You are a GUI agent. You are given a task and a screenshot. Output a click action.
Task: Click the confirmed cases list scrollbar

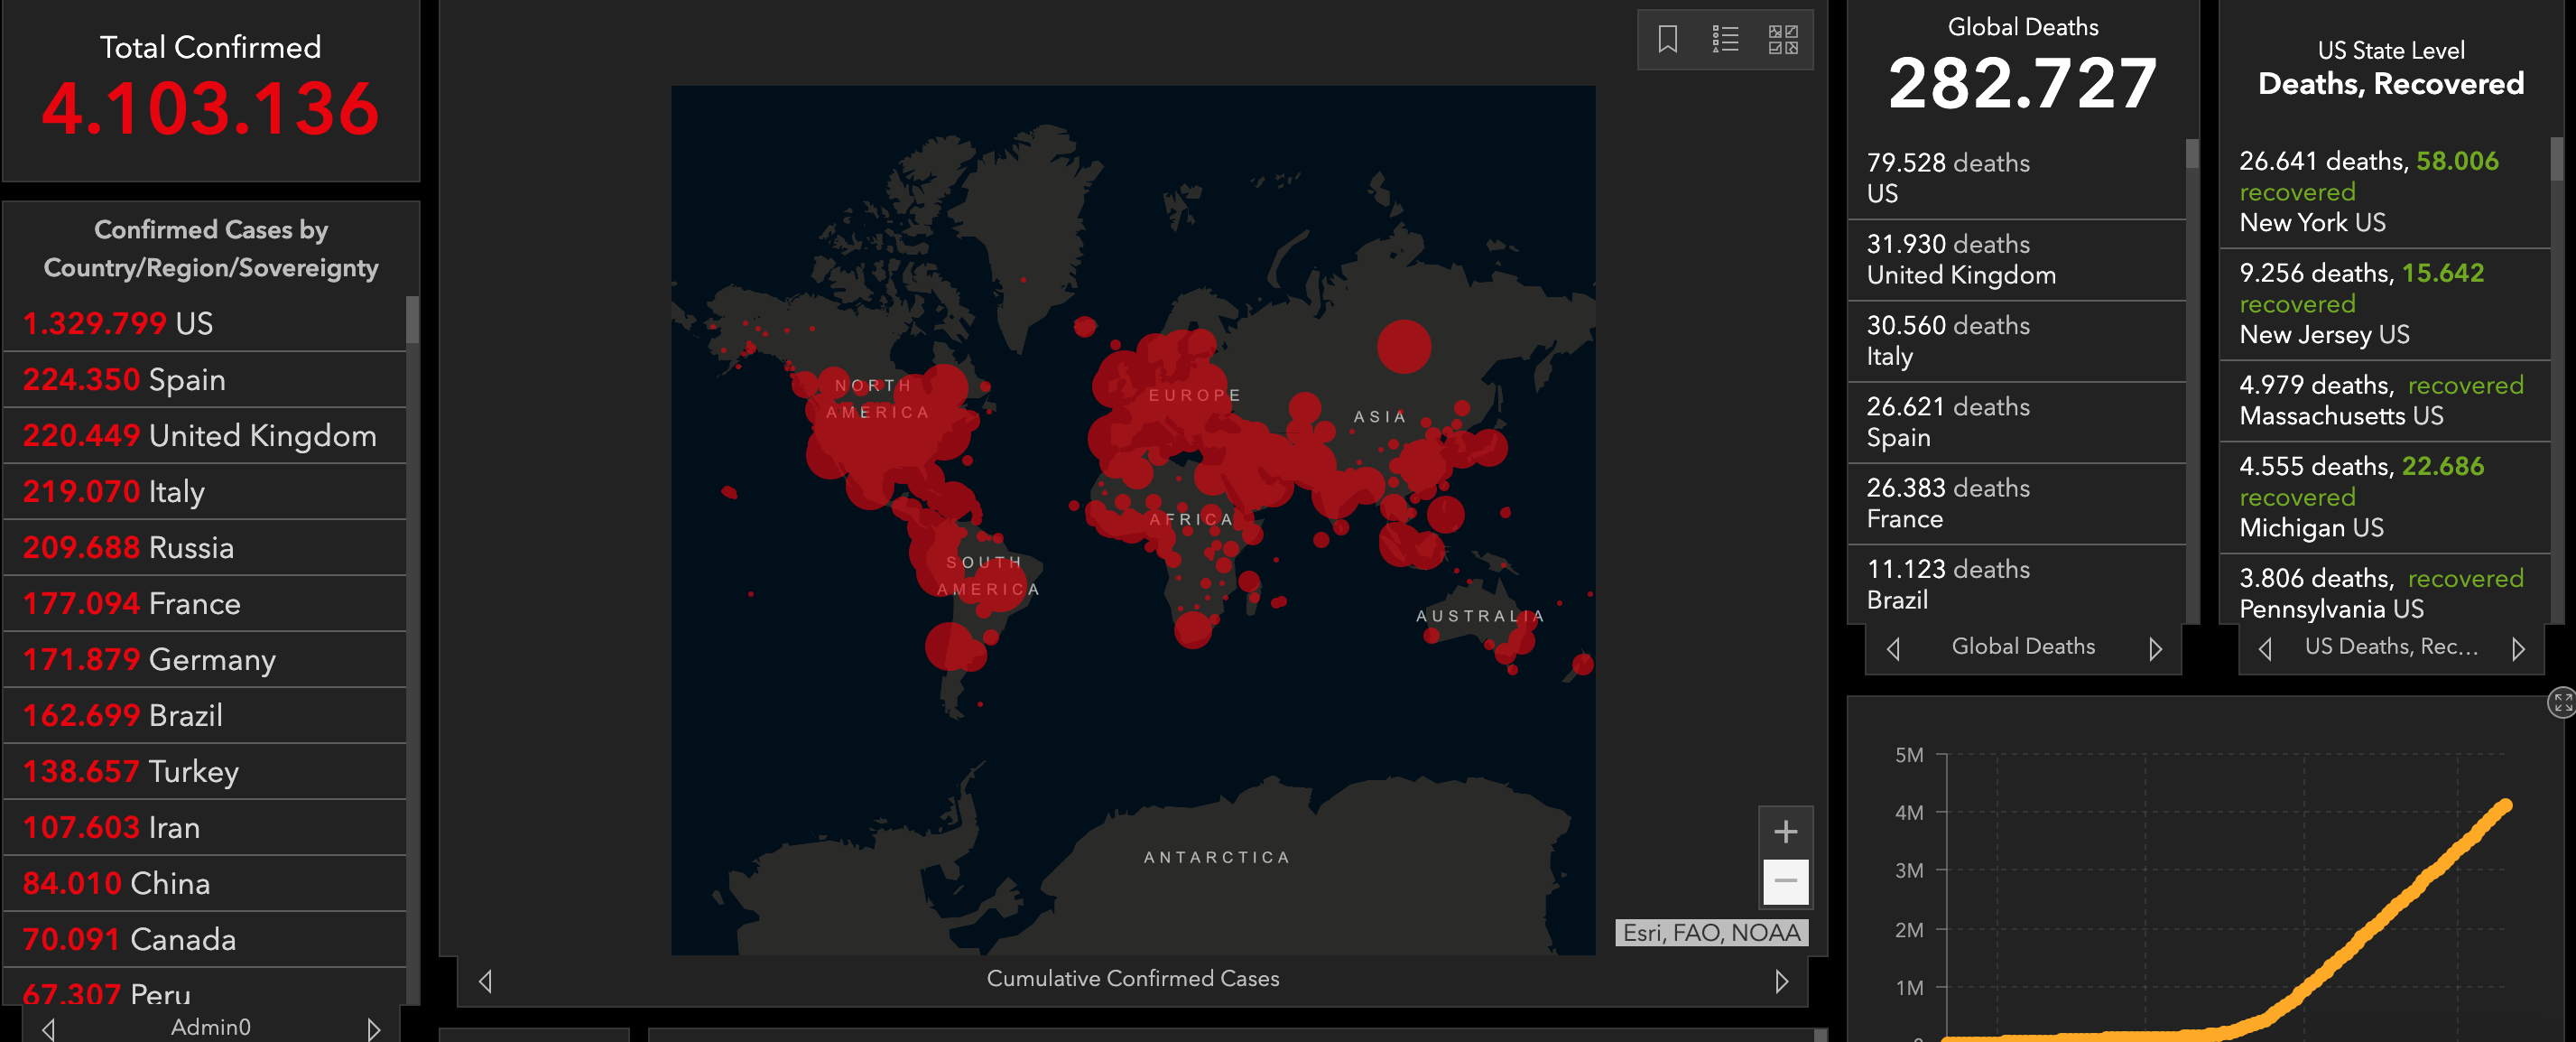pyautogui.click(x=412, y=320)
